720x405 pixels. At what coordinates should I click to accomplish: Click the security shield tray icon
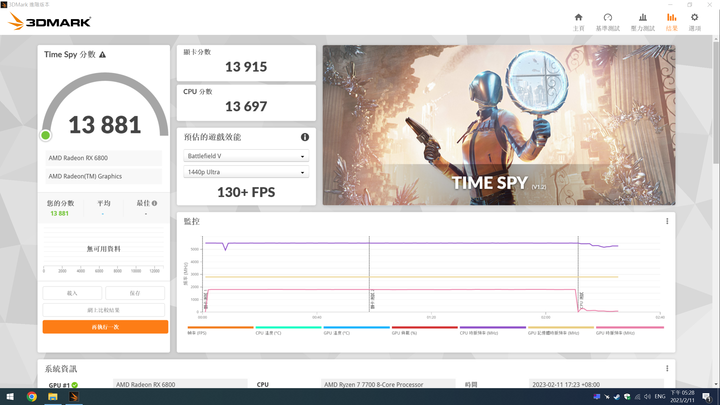[x=627, y=397]
